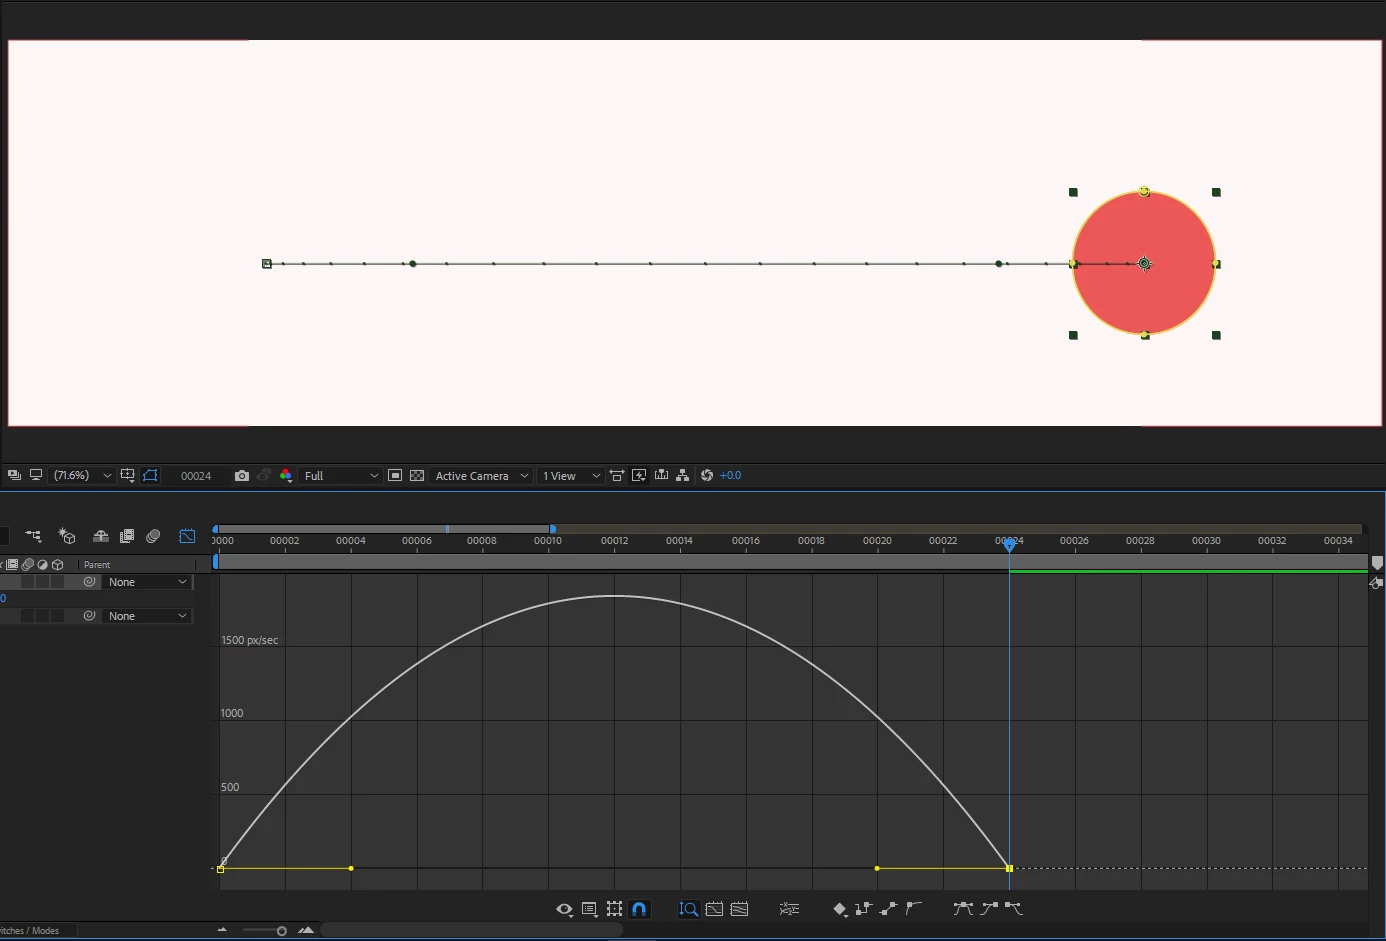Click Separate Dimensions icon
This screenshot has height=941, width=1386.
(789, 909)
